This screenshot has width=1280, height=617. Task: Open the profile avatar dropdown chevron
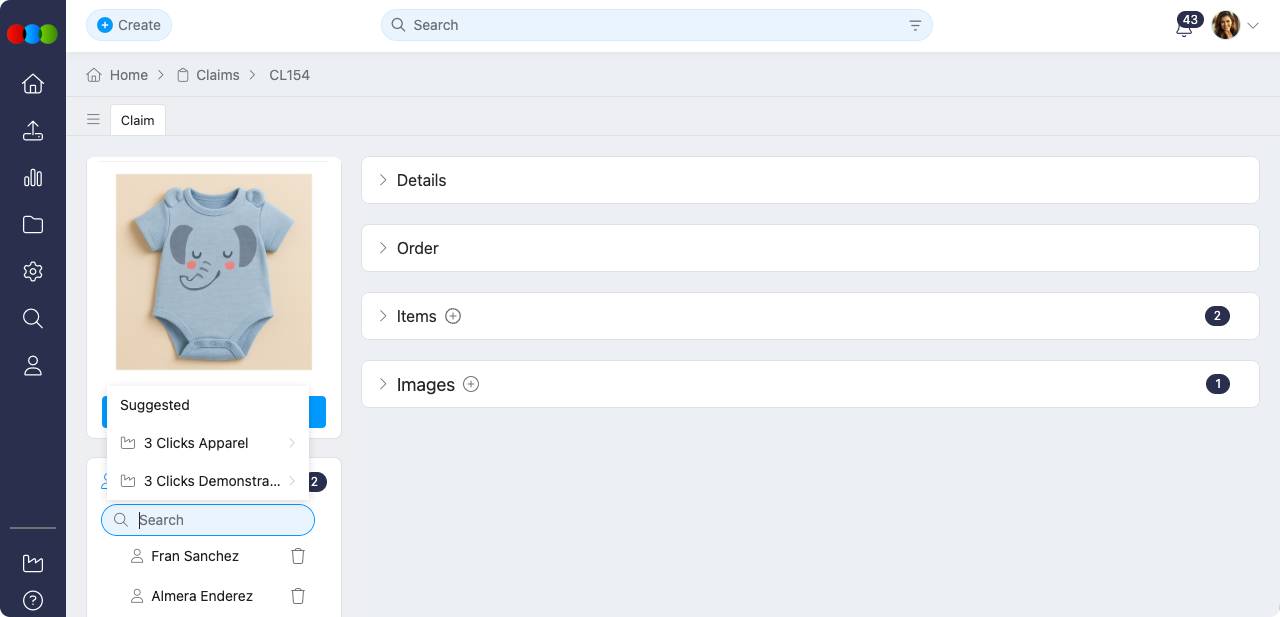coord(1255,25)
